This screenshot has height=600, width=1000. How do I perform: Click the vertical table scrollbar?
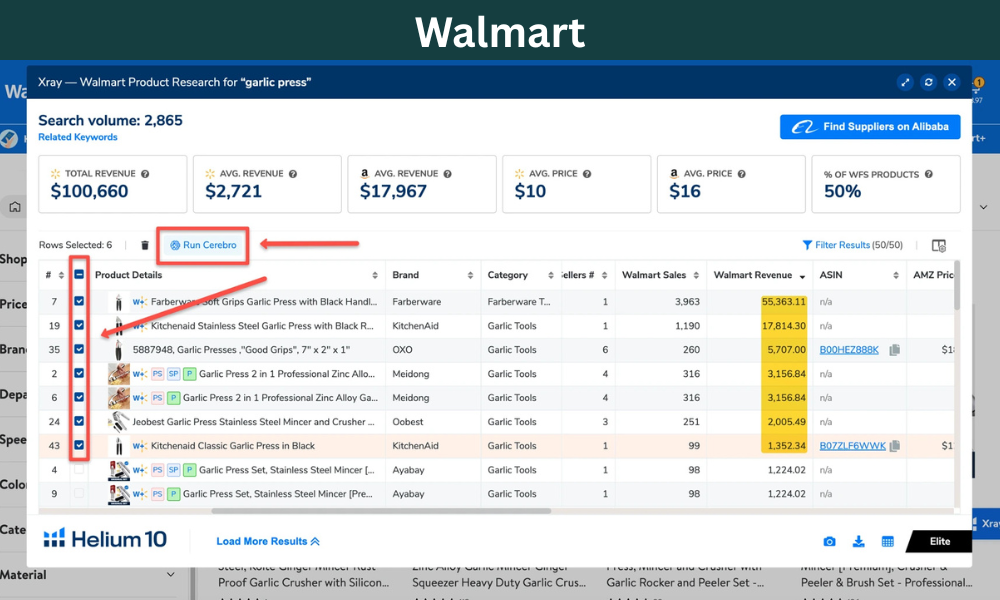click(957, 286)
